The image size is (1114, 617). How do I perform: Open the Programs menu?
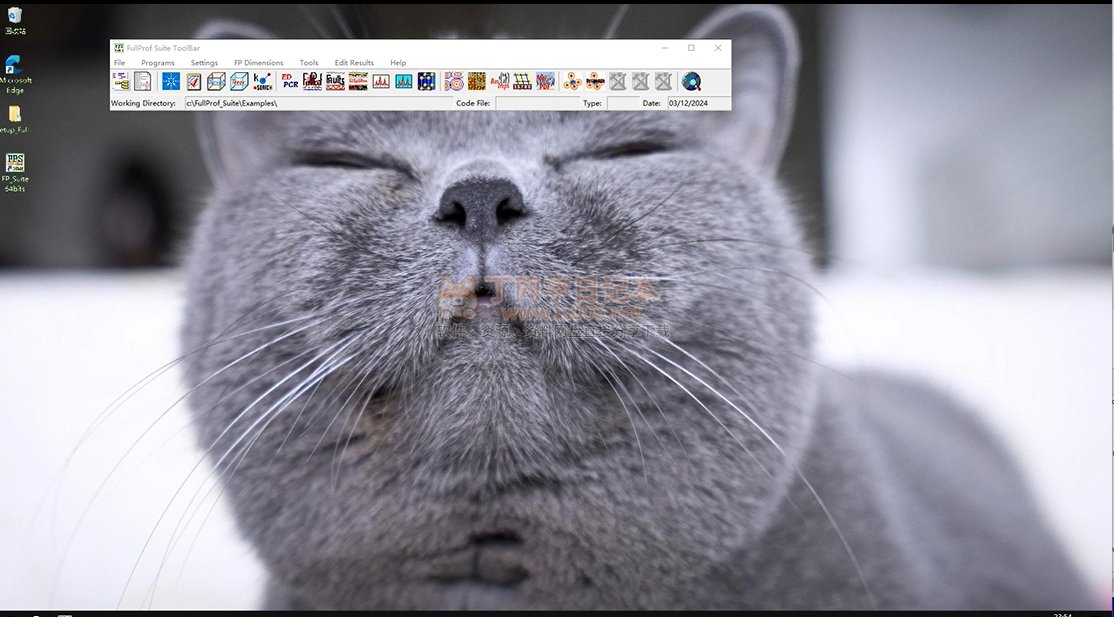(158, 63)
